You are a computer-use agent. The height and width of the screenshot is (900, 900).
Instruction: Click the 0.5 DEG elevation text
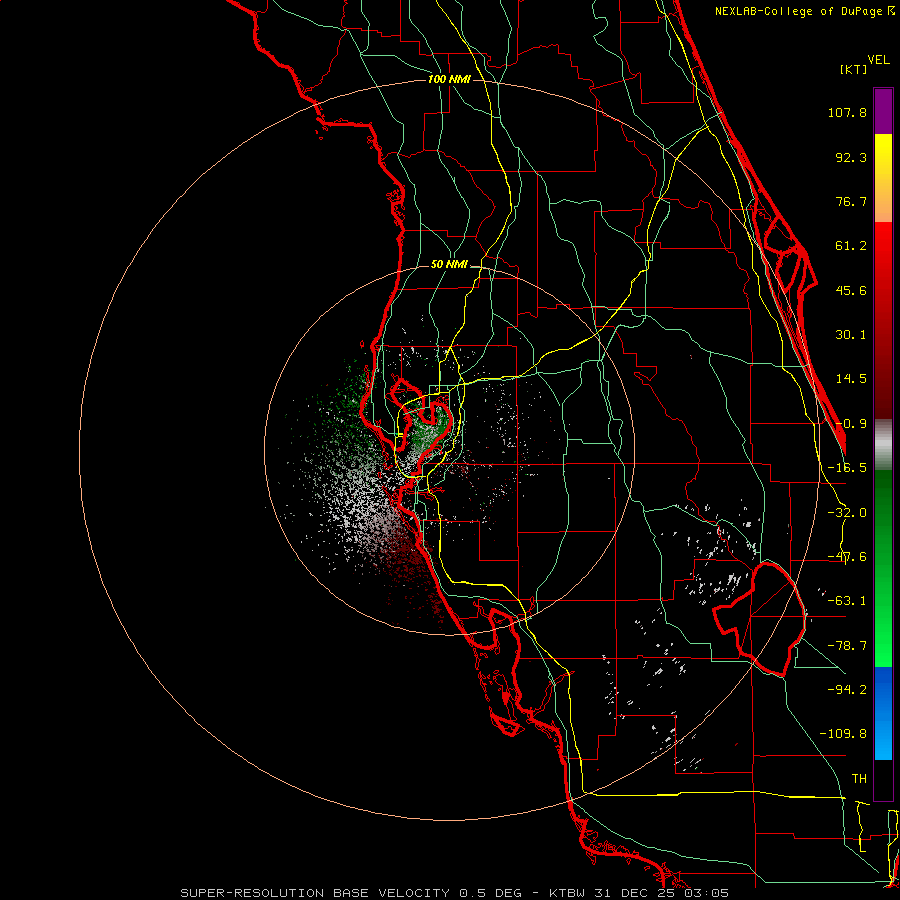[x=491, y=893]
